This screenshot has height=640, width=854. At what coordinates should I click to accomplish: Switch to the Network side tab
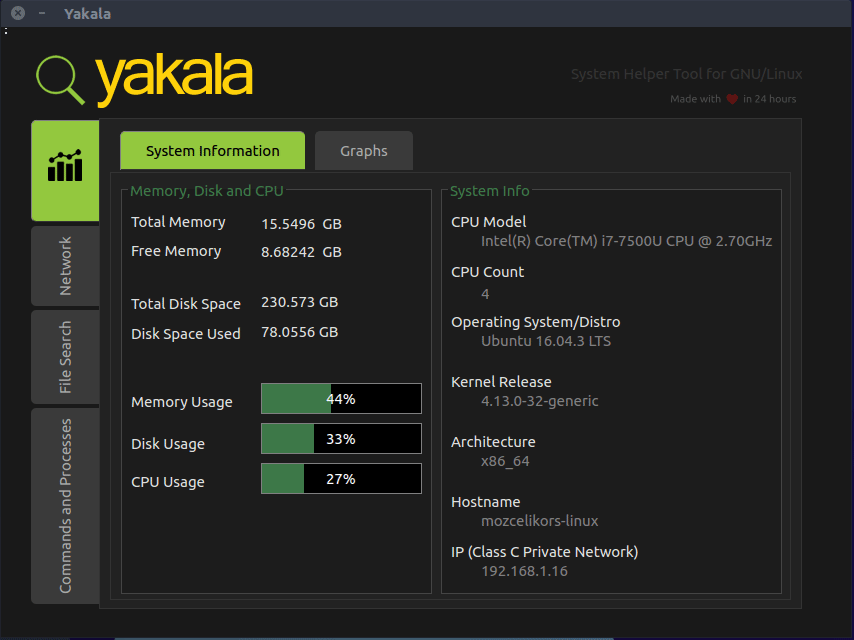click(65, 266)
